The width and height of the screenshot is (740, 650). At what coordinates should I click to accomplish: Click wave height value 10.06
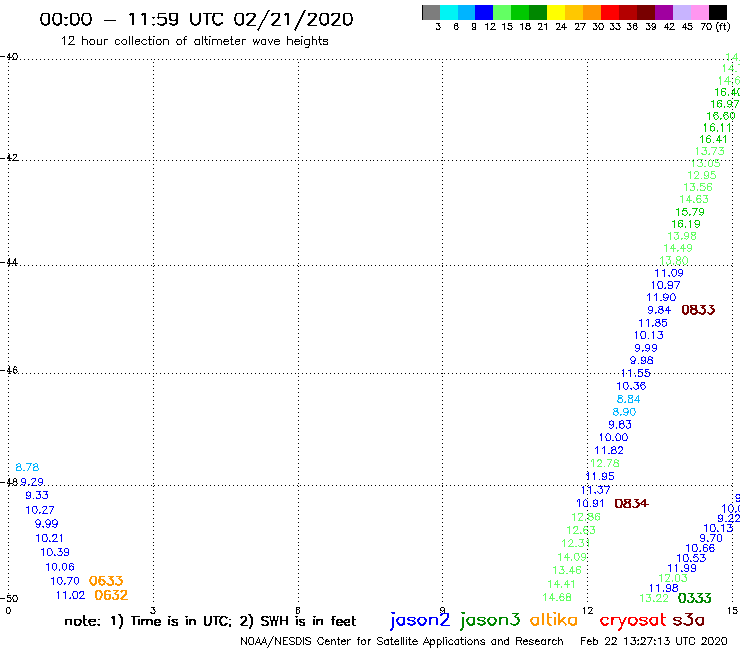(x=60, y=567)
